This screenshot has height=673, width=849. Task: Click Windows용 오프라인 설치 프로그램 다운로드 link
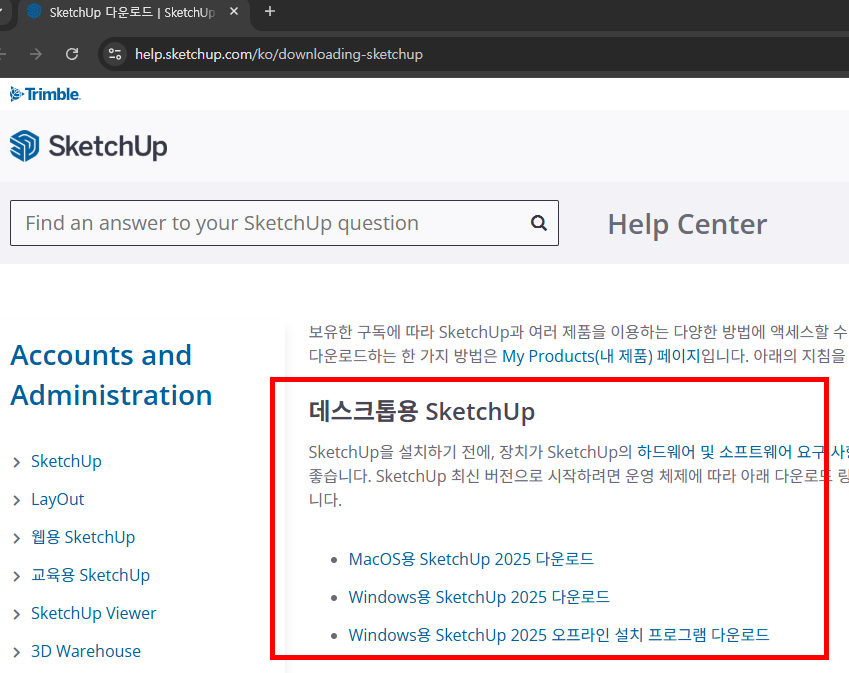[559, 635]
